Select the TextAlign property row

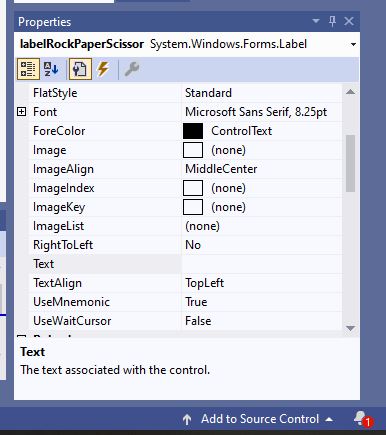[x=185, y=283]
